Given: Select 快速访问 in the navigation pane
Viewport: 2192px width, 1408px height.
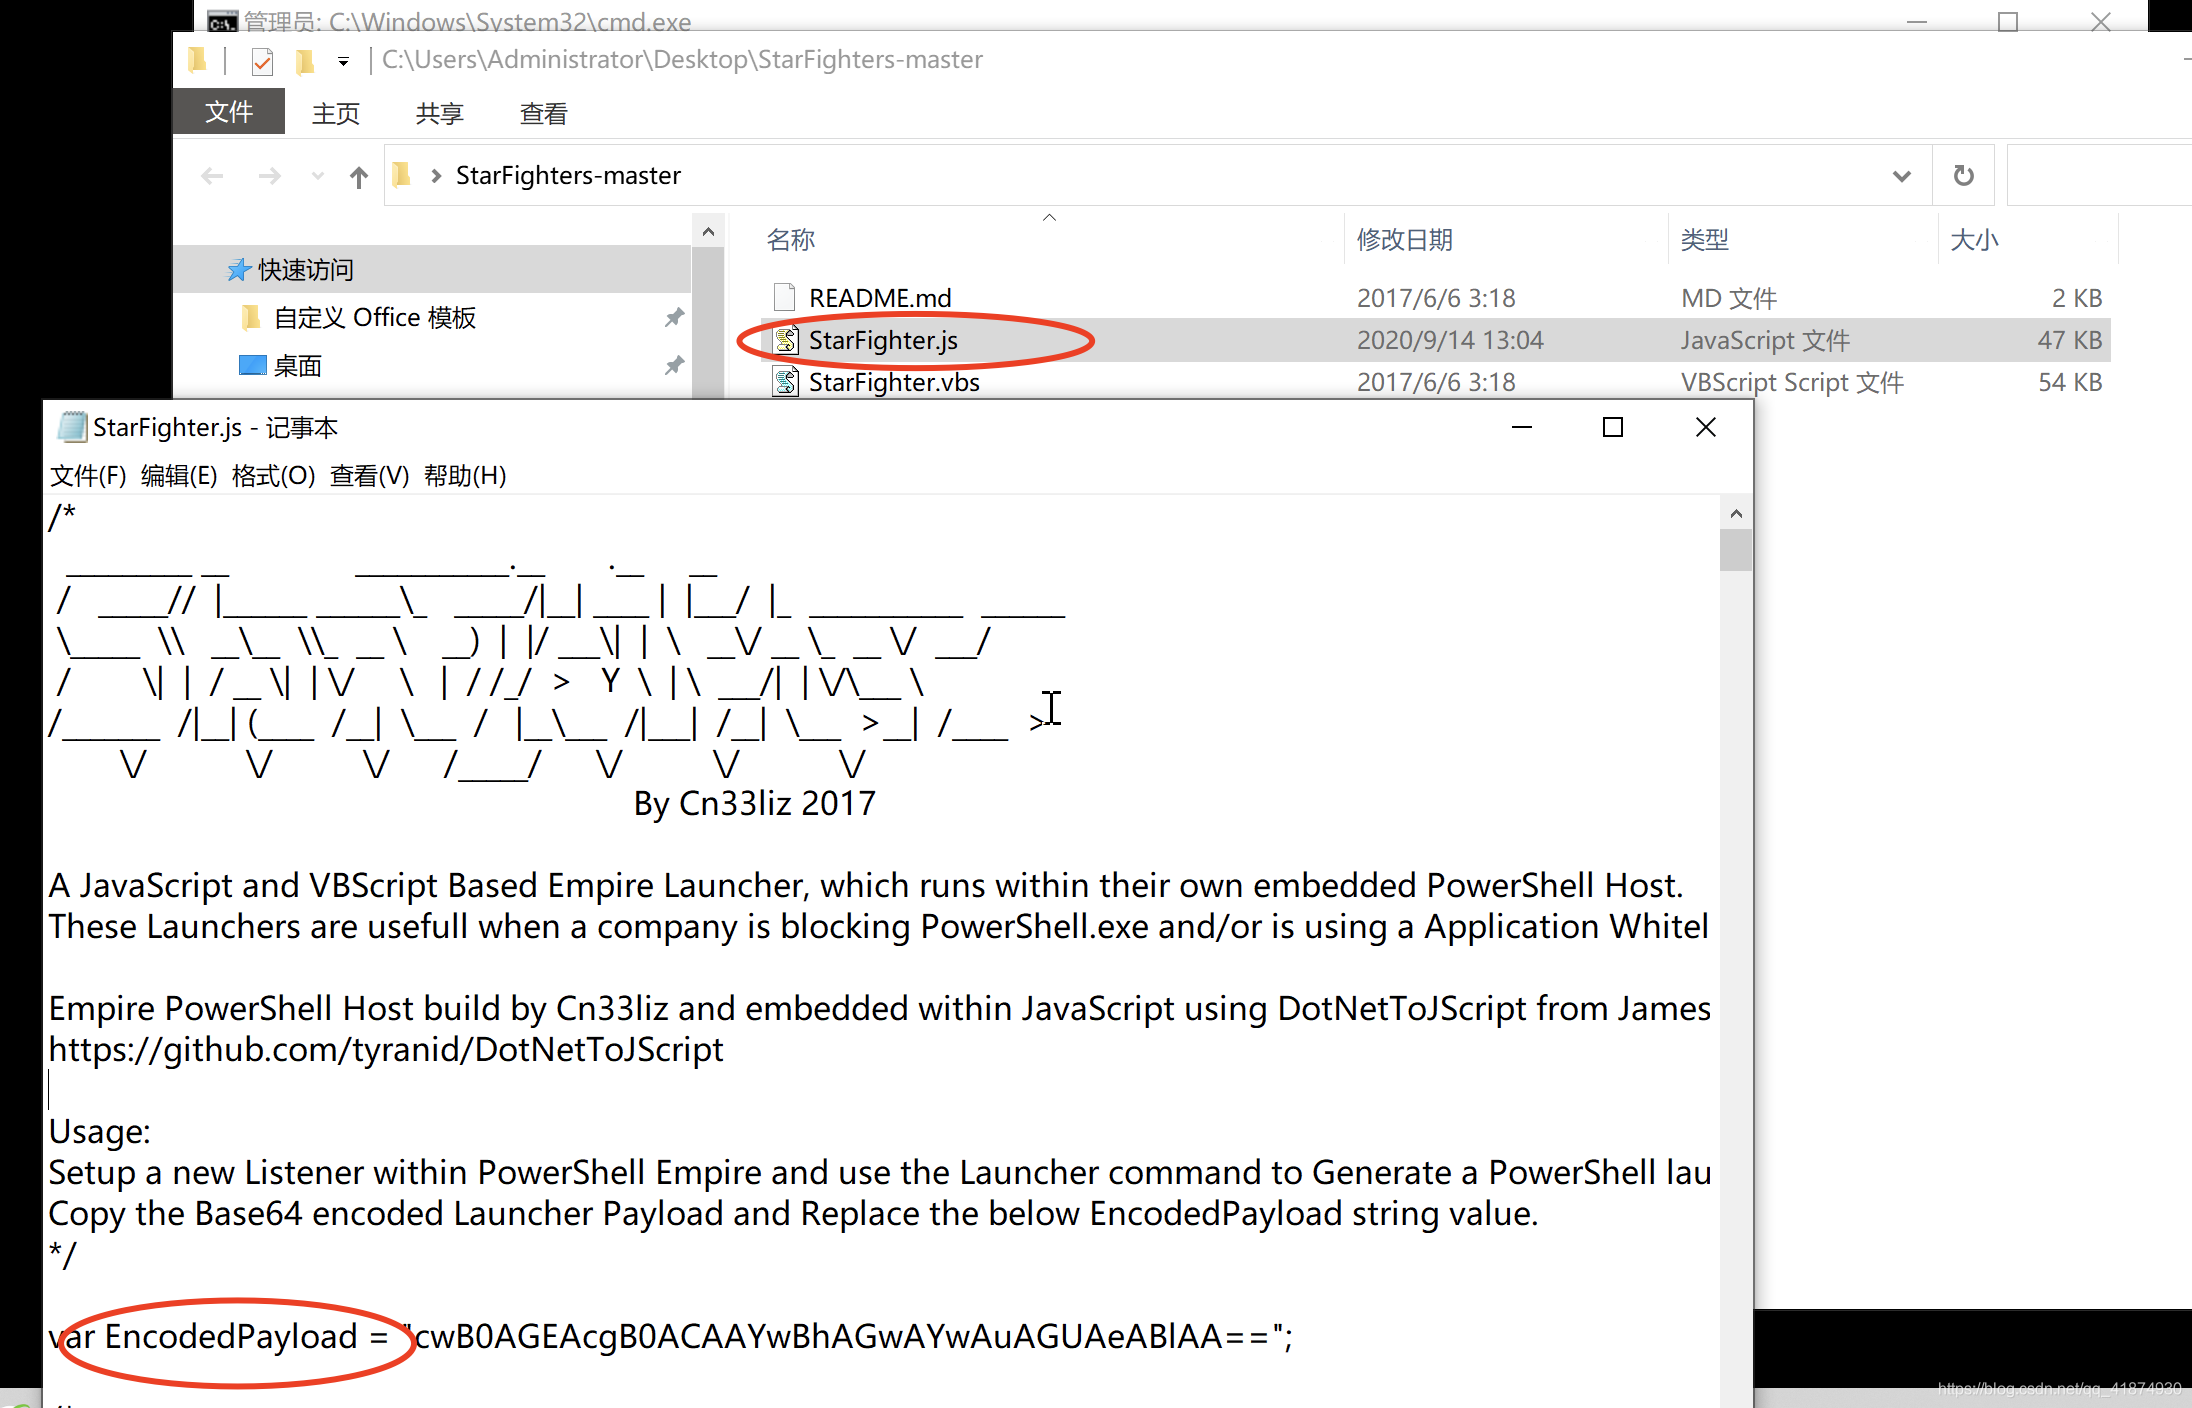Looking at the screenshot, I should 305,269.
